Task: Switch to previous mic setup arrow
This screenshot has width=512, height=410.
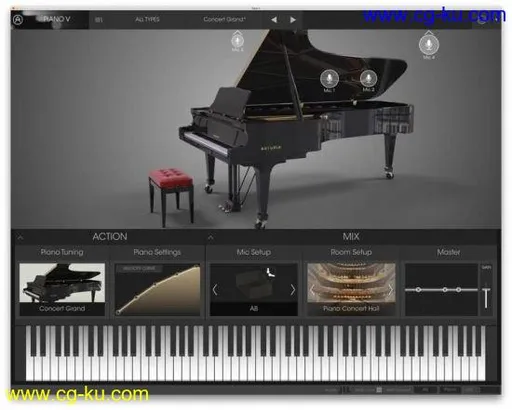Action: [x=215, y=290]
